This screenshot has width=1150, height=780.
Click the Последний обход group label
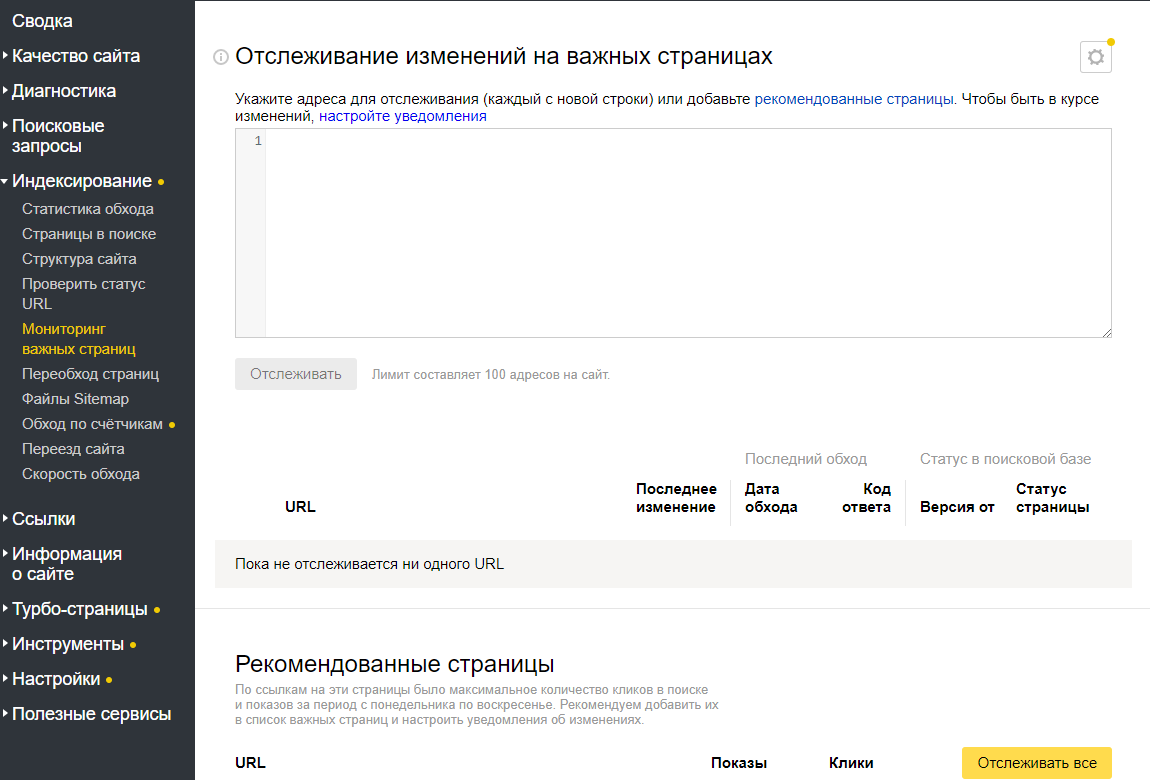tap(806, 459)
